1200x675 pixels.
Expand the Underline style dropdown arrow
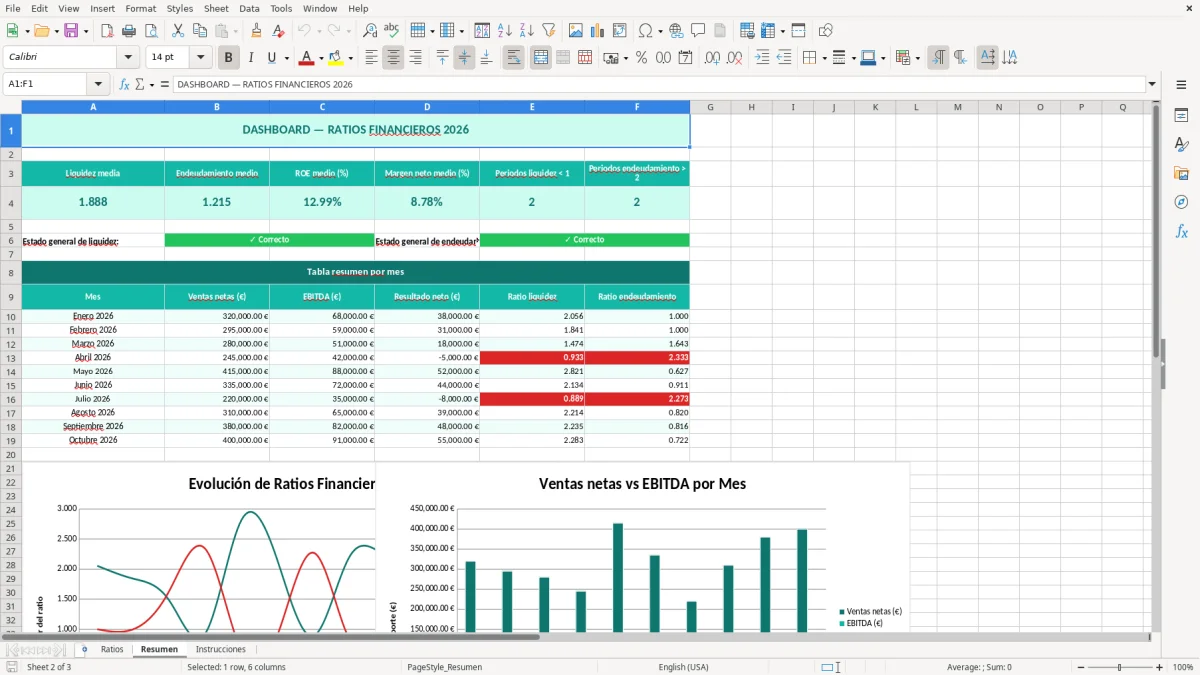coord(286,58)
